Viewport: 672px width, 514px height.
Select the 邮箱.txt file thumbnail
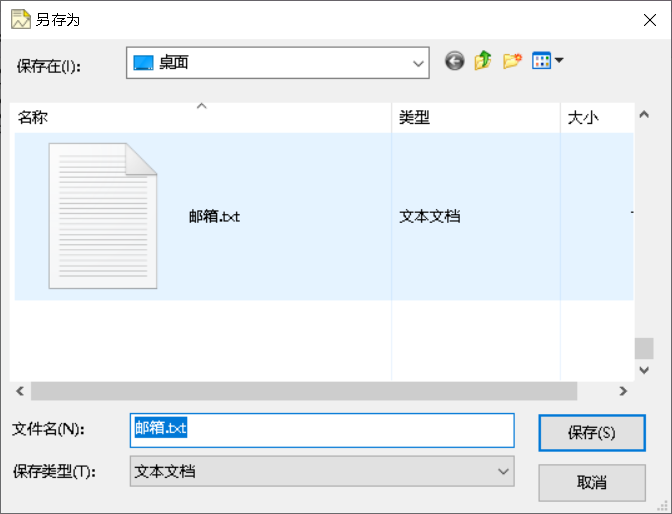[x=103, y=216]
